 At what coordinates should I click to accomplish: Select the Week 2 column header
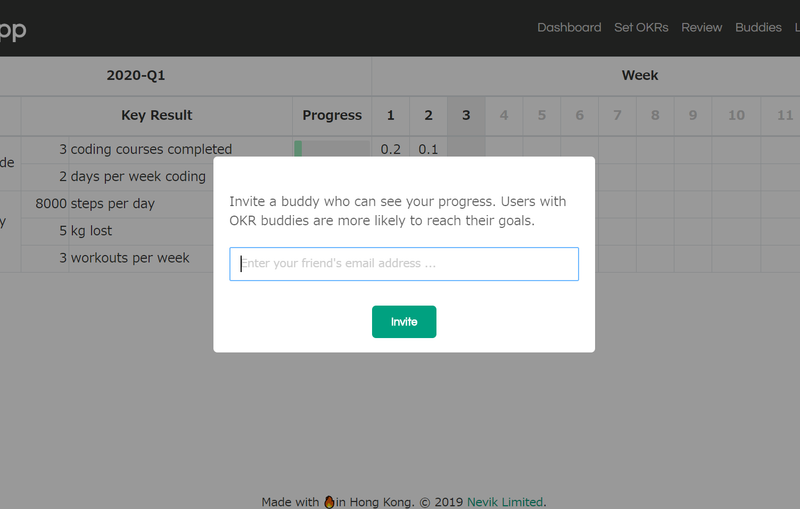(x=428, y=115)
